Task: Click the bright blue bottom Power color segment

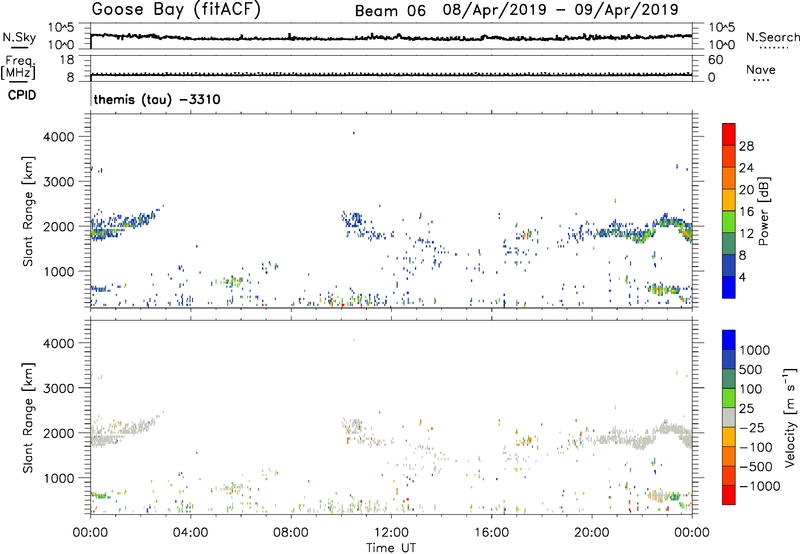Action: pyautogui.click(x=729, y=287)
